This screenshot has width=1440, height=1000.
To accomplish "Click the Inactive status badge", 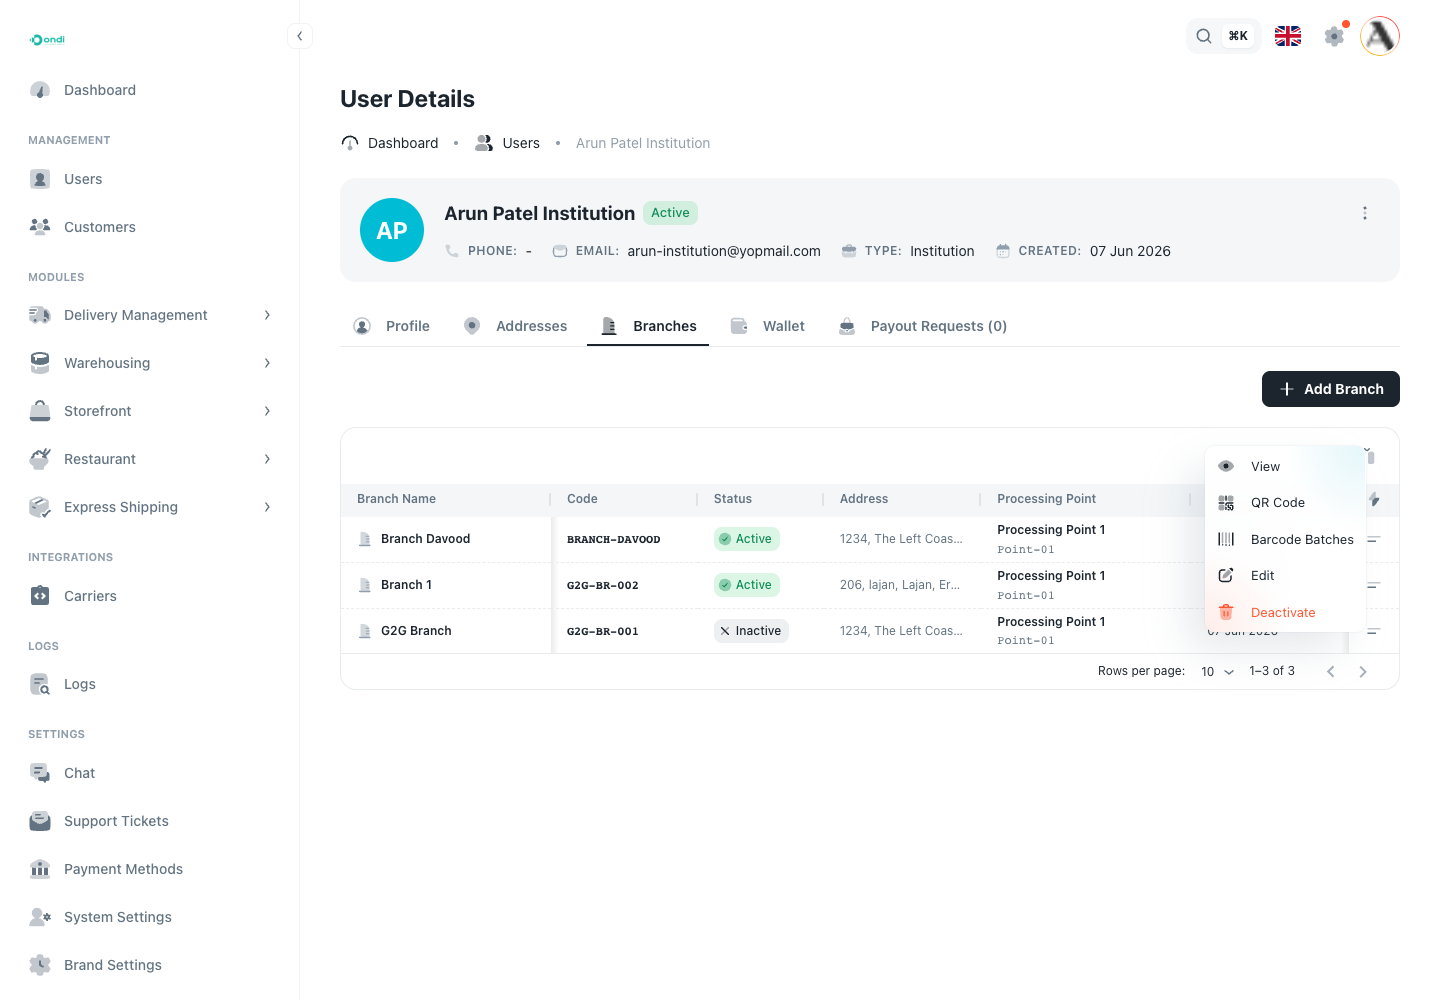I will point(751,631).
